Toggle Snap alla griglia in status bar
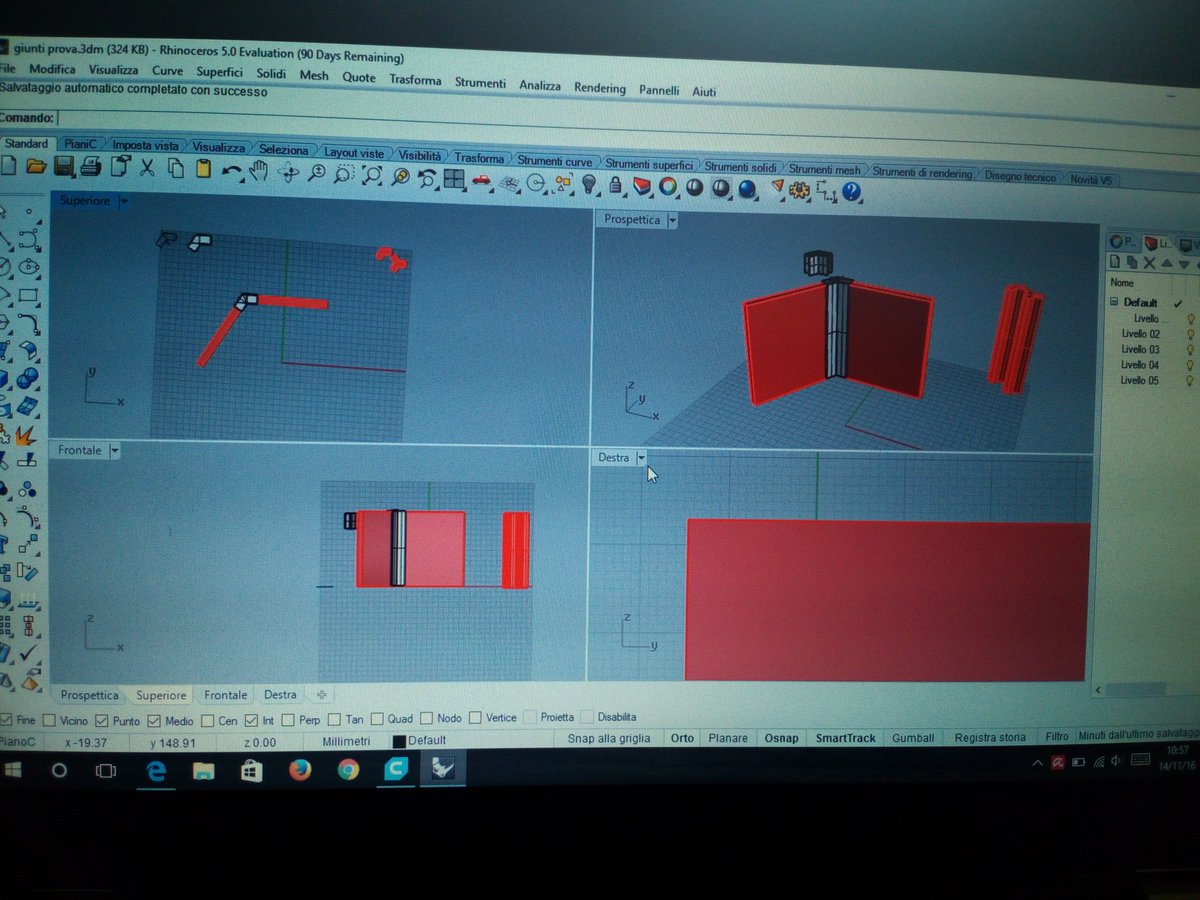Screen dimensions: 1200x900 [608, 738]
